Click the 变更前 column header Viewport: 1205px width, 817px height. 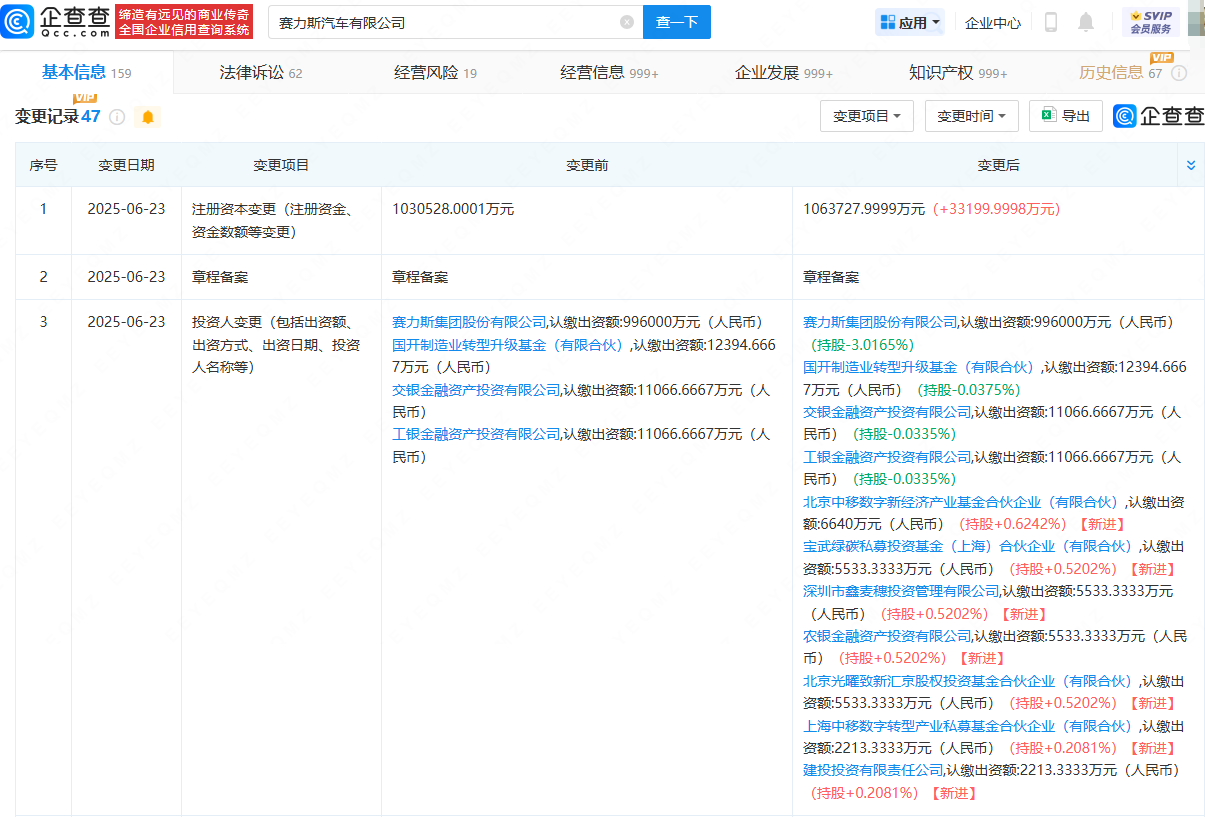587,165
